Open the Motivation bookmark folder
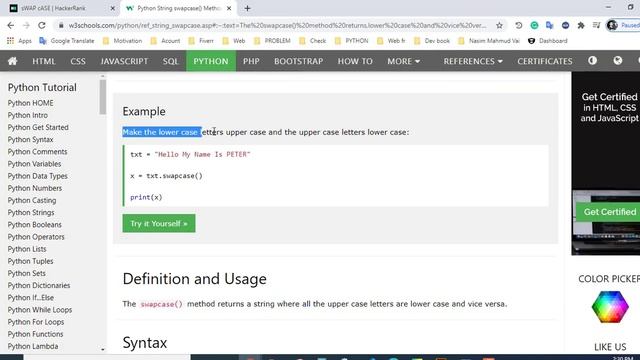 click(122, 41)
